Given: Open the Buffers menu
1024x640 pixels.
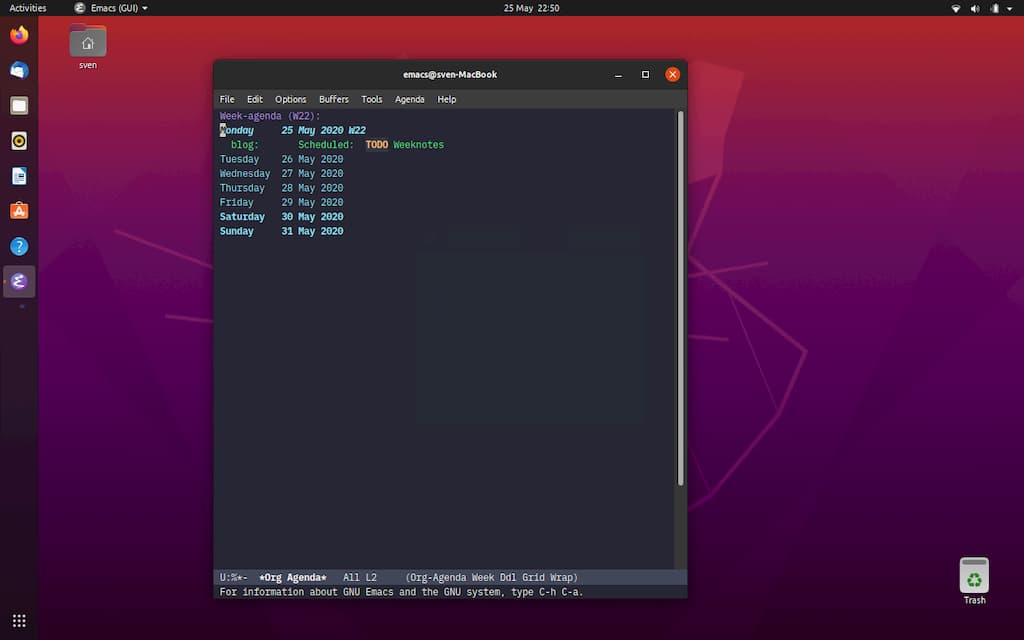Looking at the screenshot, I should tap(333, 99).
